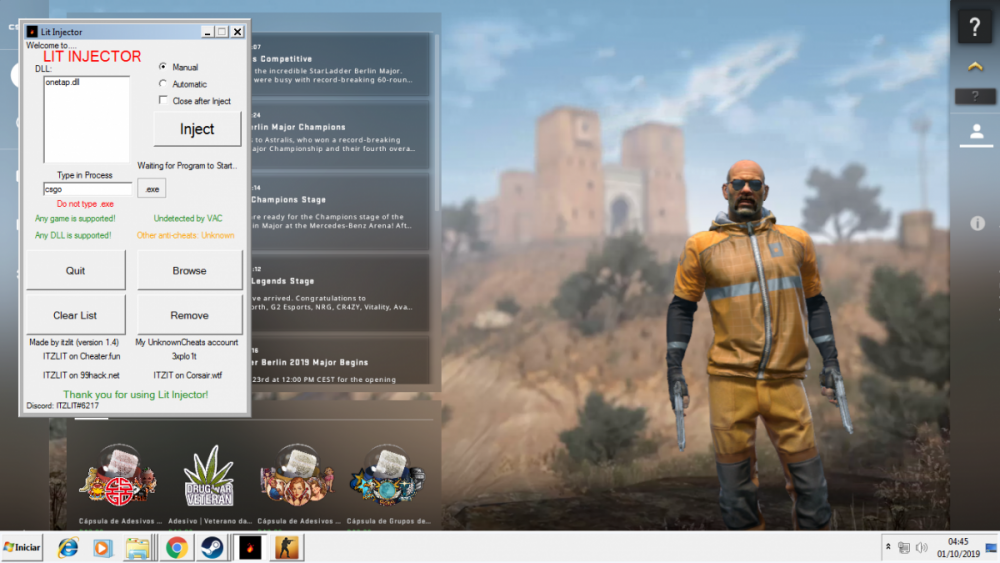The image size is (1000, 563).
Task: Enable Close after Inject checkbox
Action: click(x=163, y=100)
